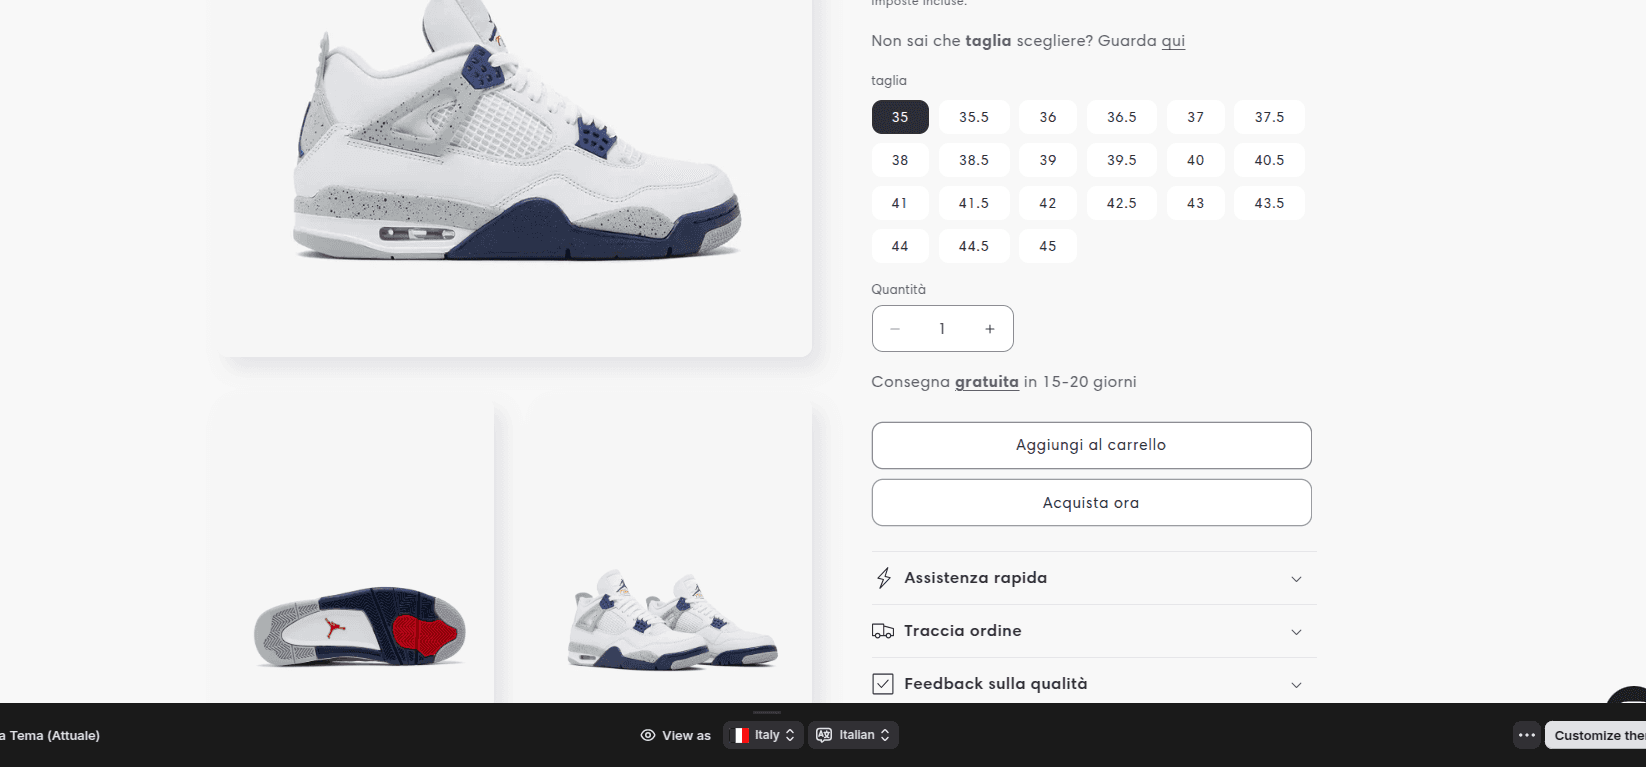Open the size guide 'qui' link
The width and height of the screenshot is (1646, 767).
click(x=1173, y=41)
